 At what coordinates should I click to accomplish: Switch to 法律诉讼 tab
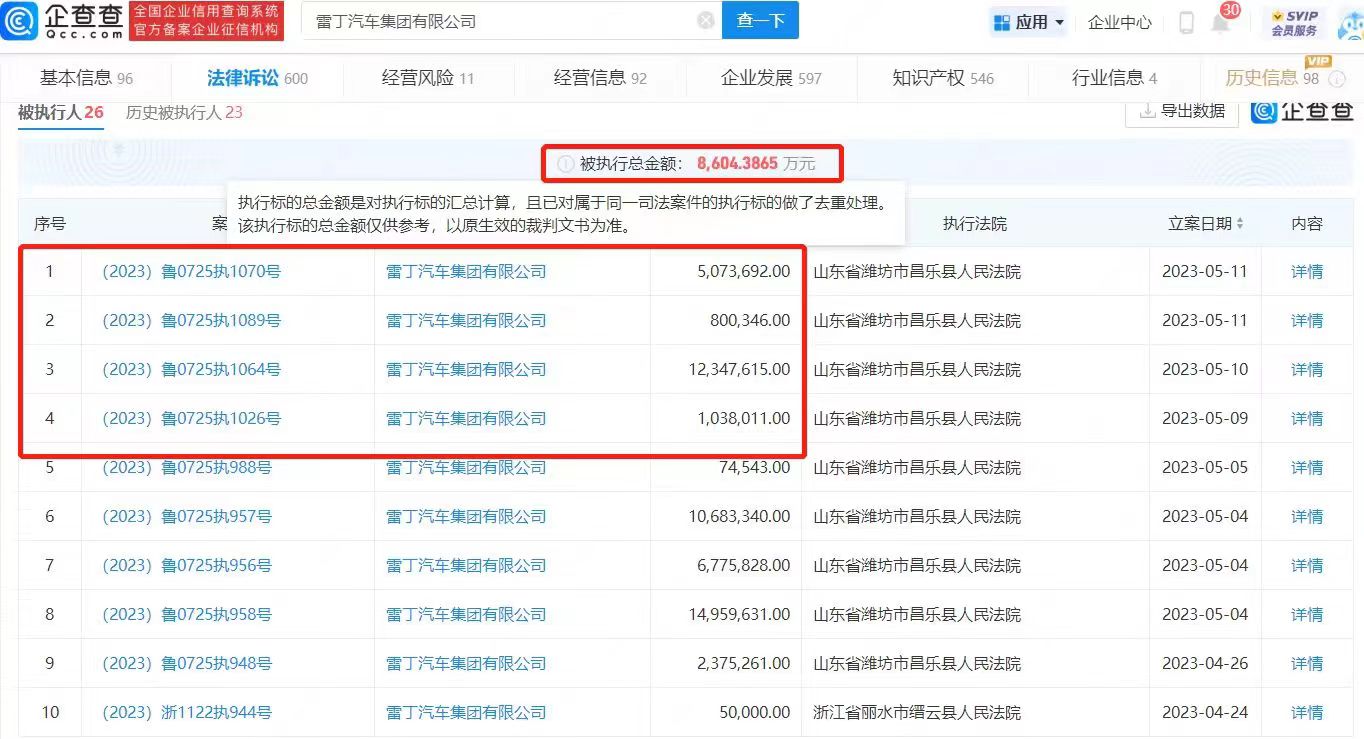pyautogui.click(x=257, y=78)
